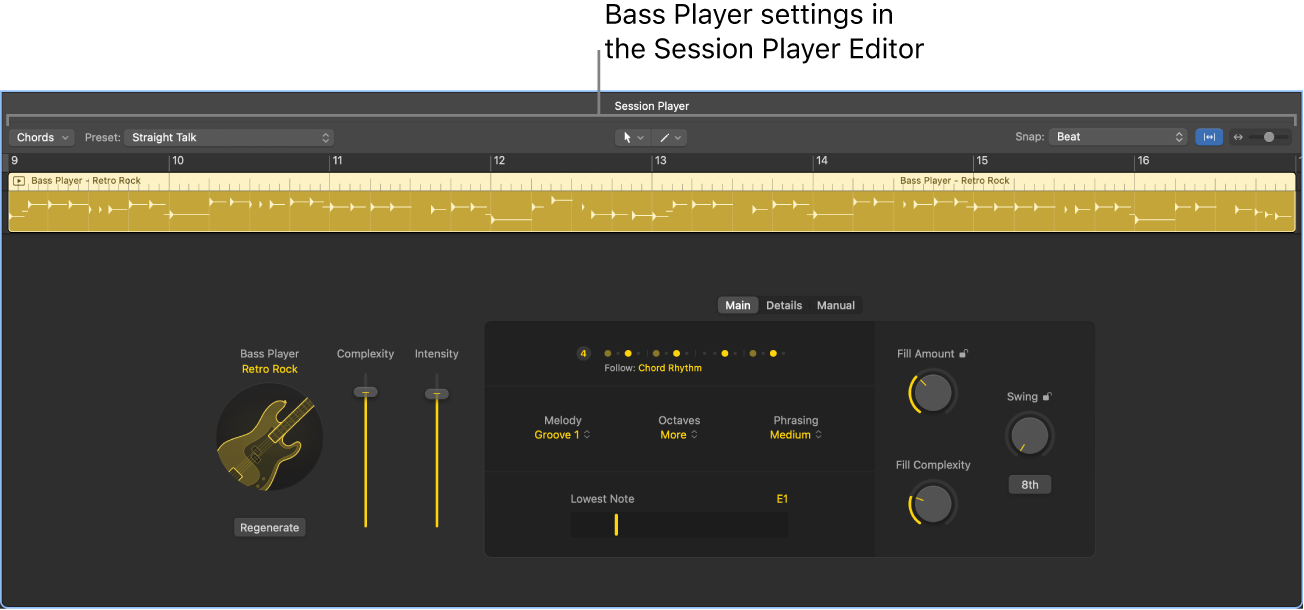Click bar 16 in the ruler
1304x610 pixels.
pyautogui.click(x=1143, y=160)
